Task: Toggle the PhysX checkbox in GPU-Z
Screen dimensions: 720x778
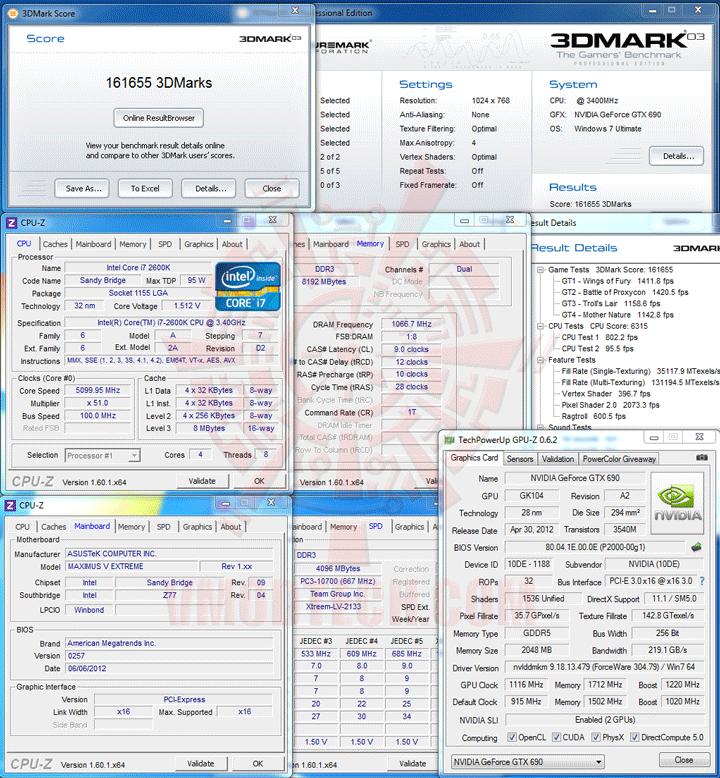Action: 596,737
